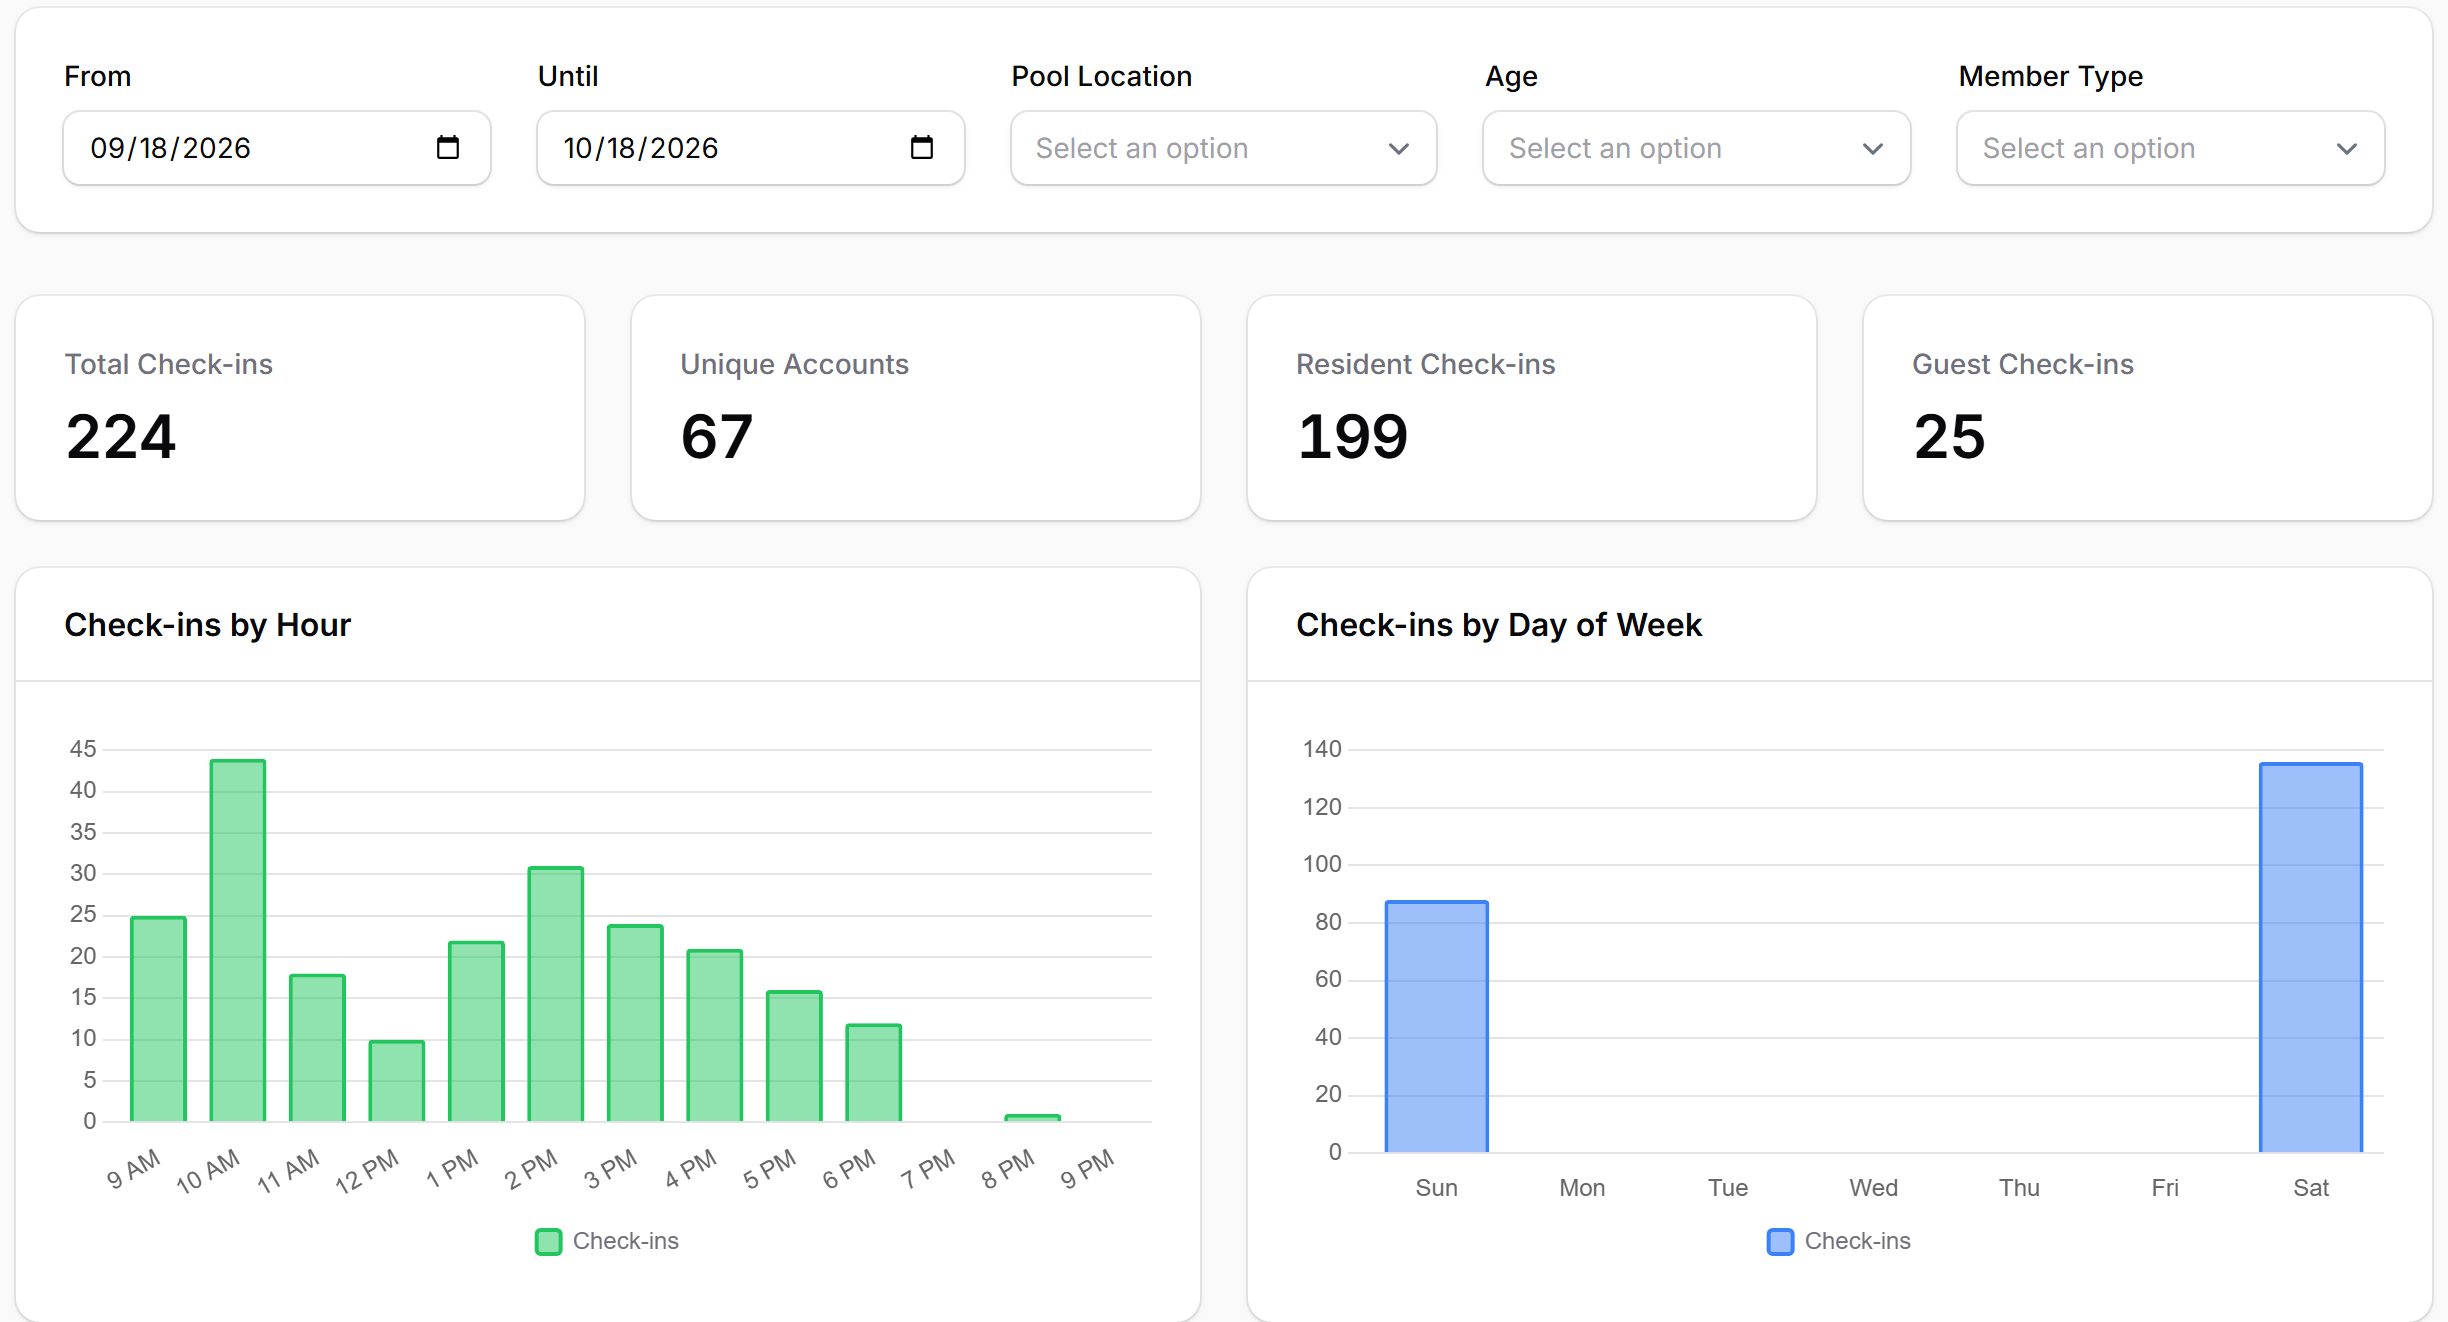The image size is (2448, 1322).
Task: Open the Age dropdown
Action: click(x=1696, y=148)
